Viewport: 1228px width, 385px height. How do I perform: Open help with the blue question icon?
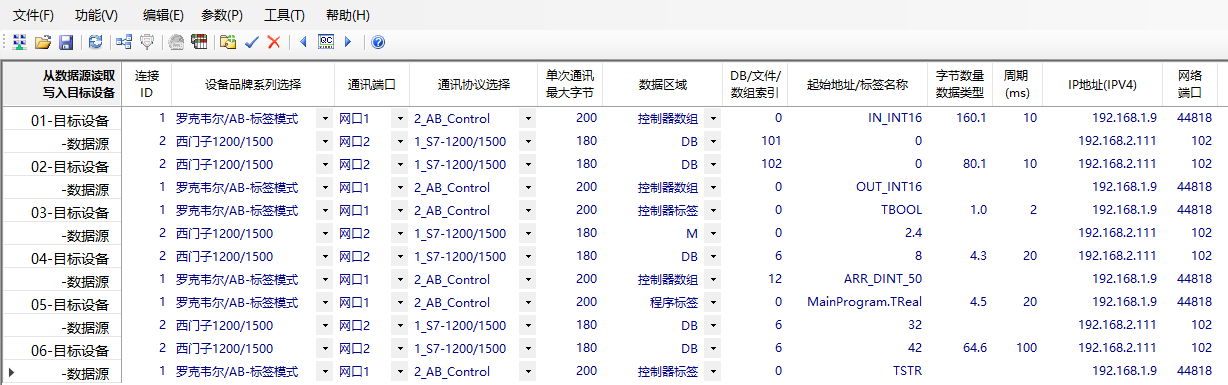[378, 42]
